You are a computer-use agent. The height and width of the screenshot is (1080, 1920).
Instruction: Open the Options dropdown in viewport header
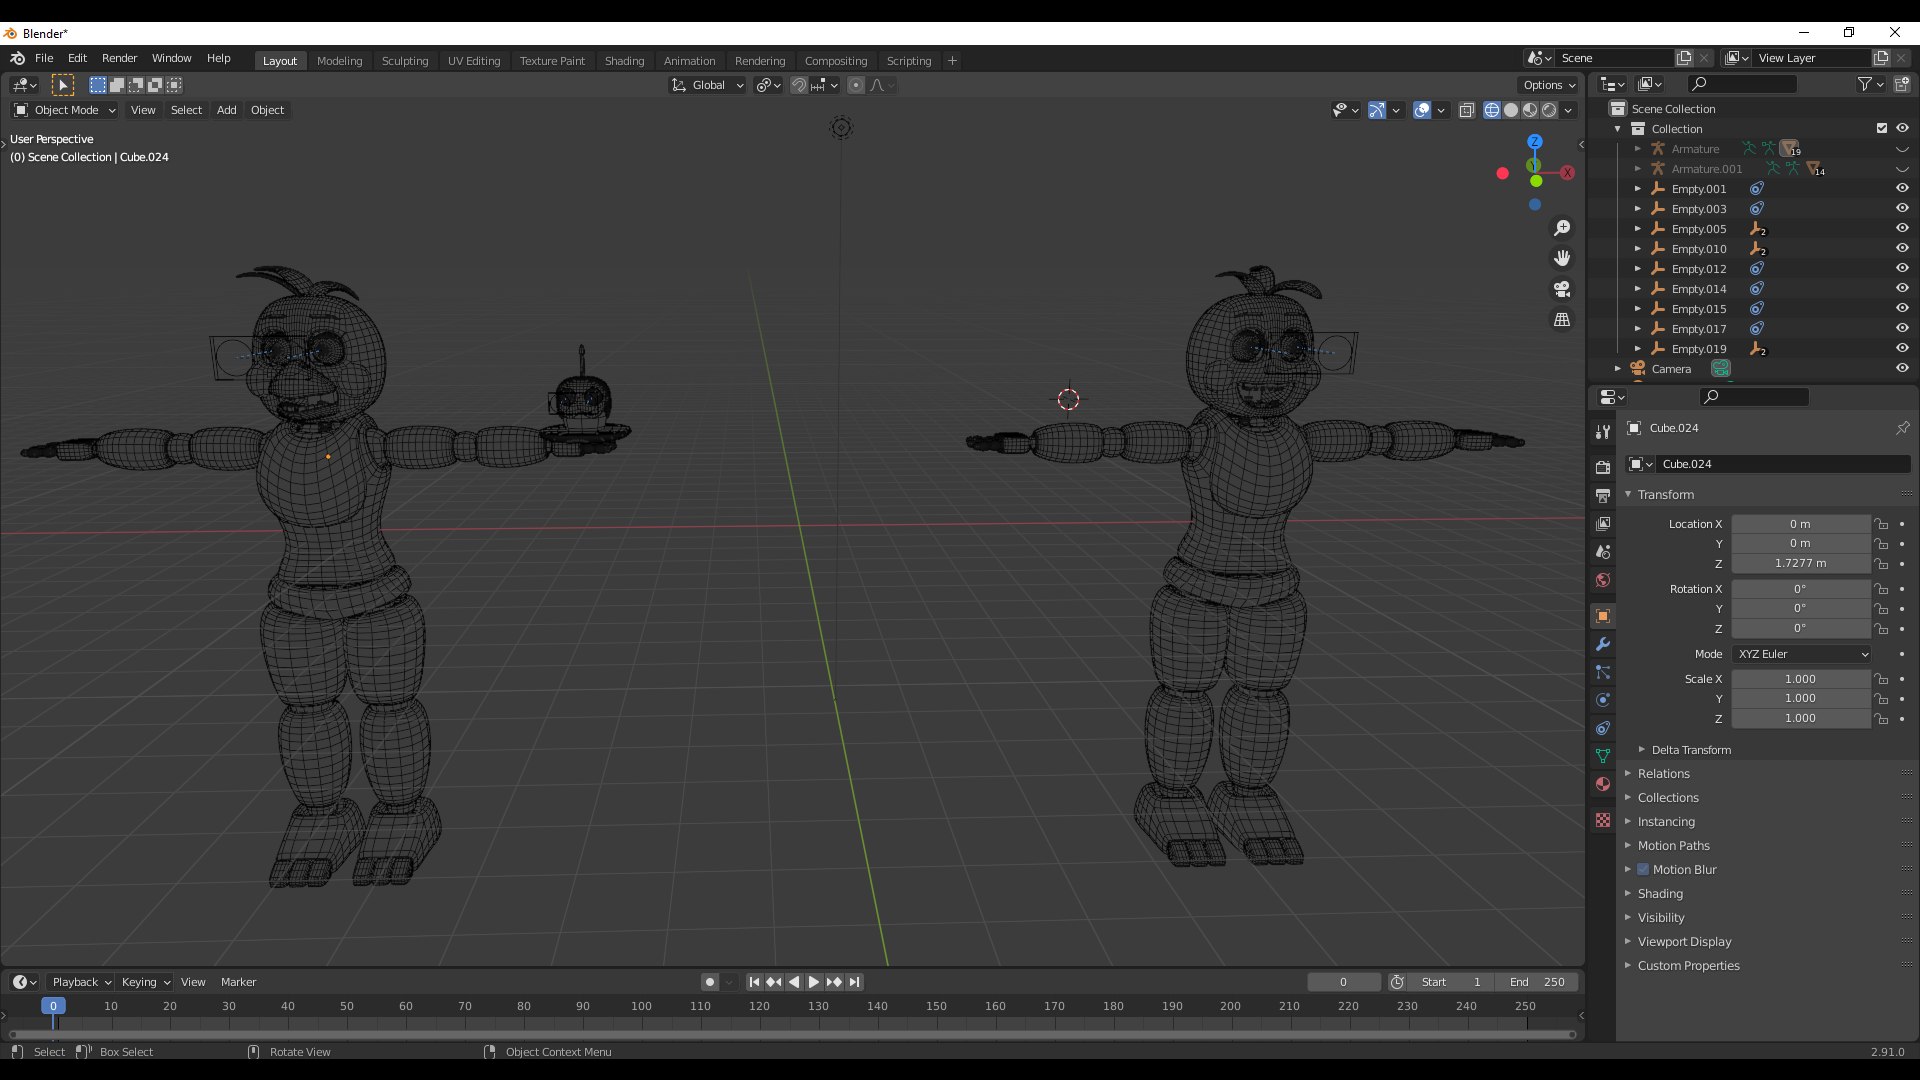pos(1549,85)
